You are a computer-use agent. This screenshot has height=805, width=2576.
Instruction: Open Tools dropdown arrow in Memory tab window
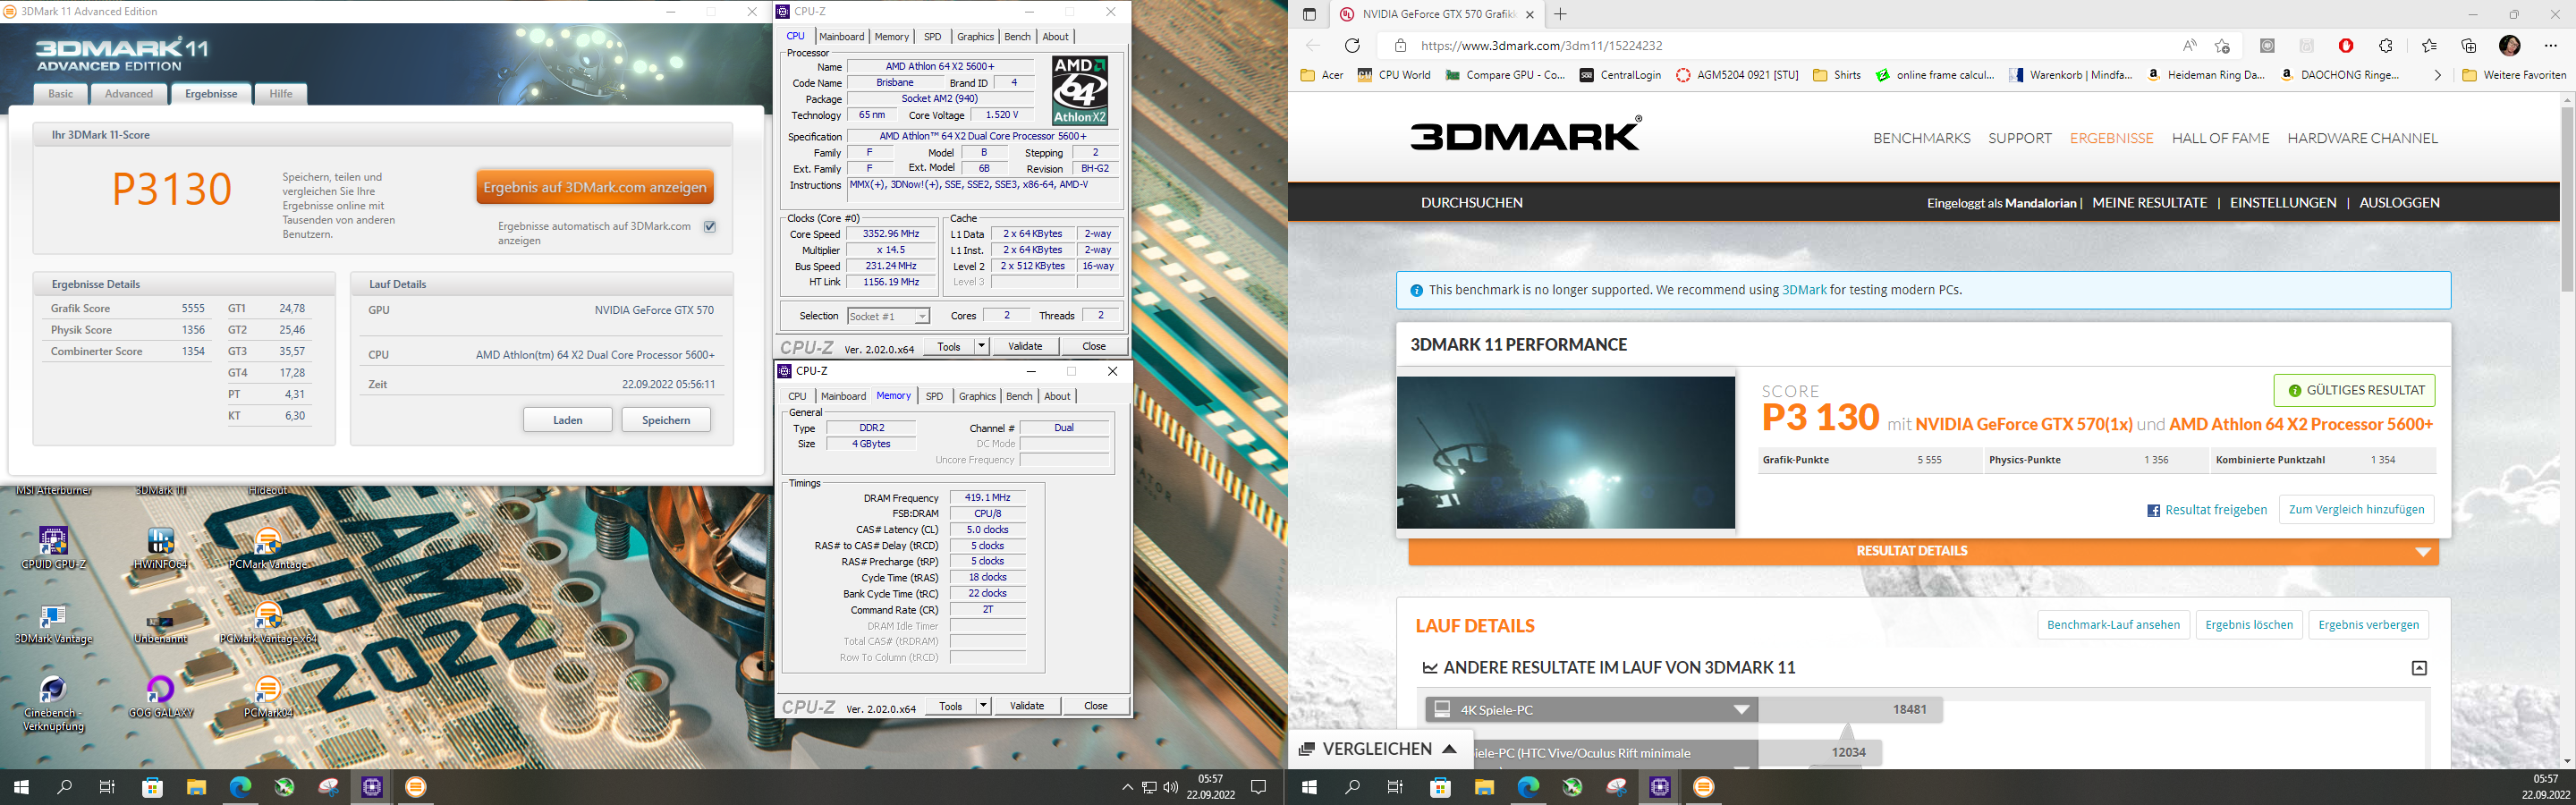tap(983, 706)
